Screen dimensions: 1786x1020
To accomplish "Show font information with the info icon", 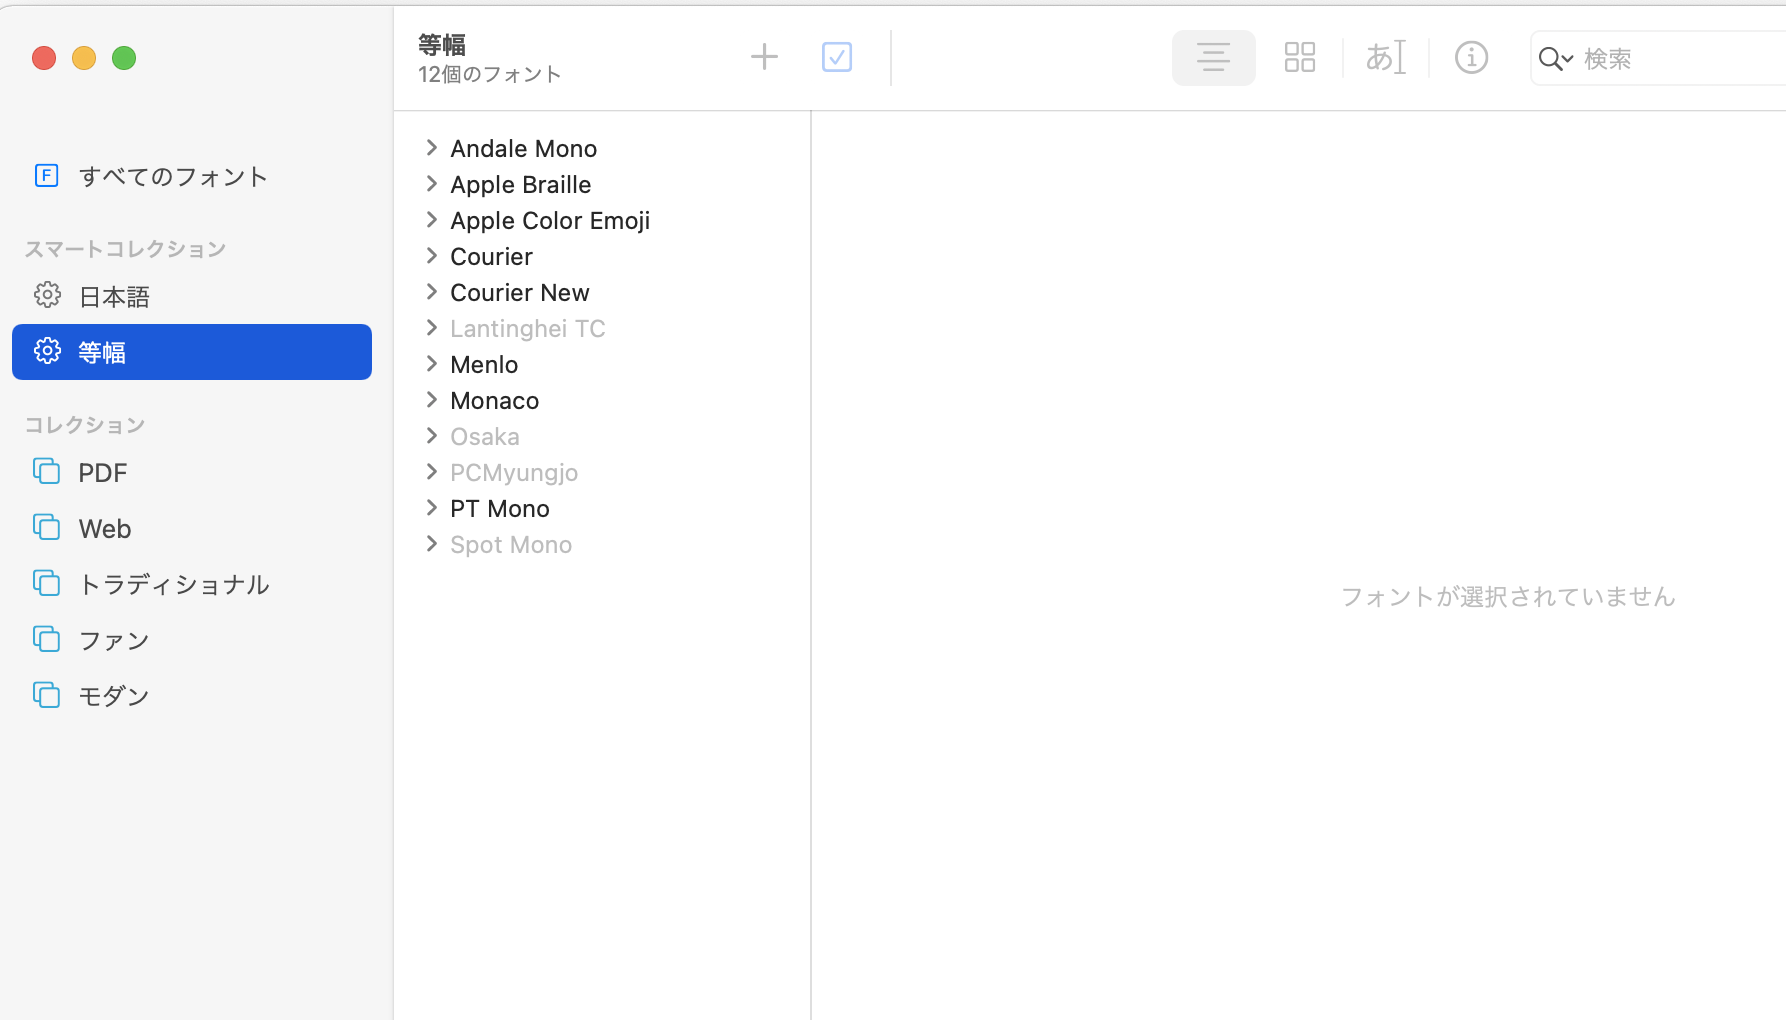I will click(1471, 58).
